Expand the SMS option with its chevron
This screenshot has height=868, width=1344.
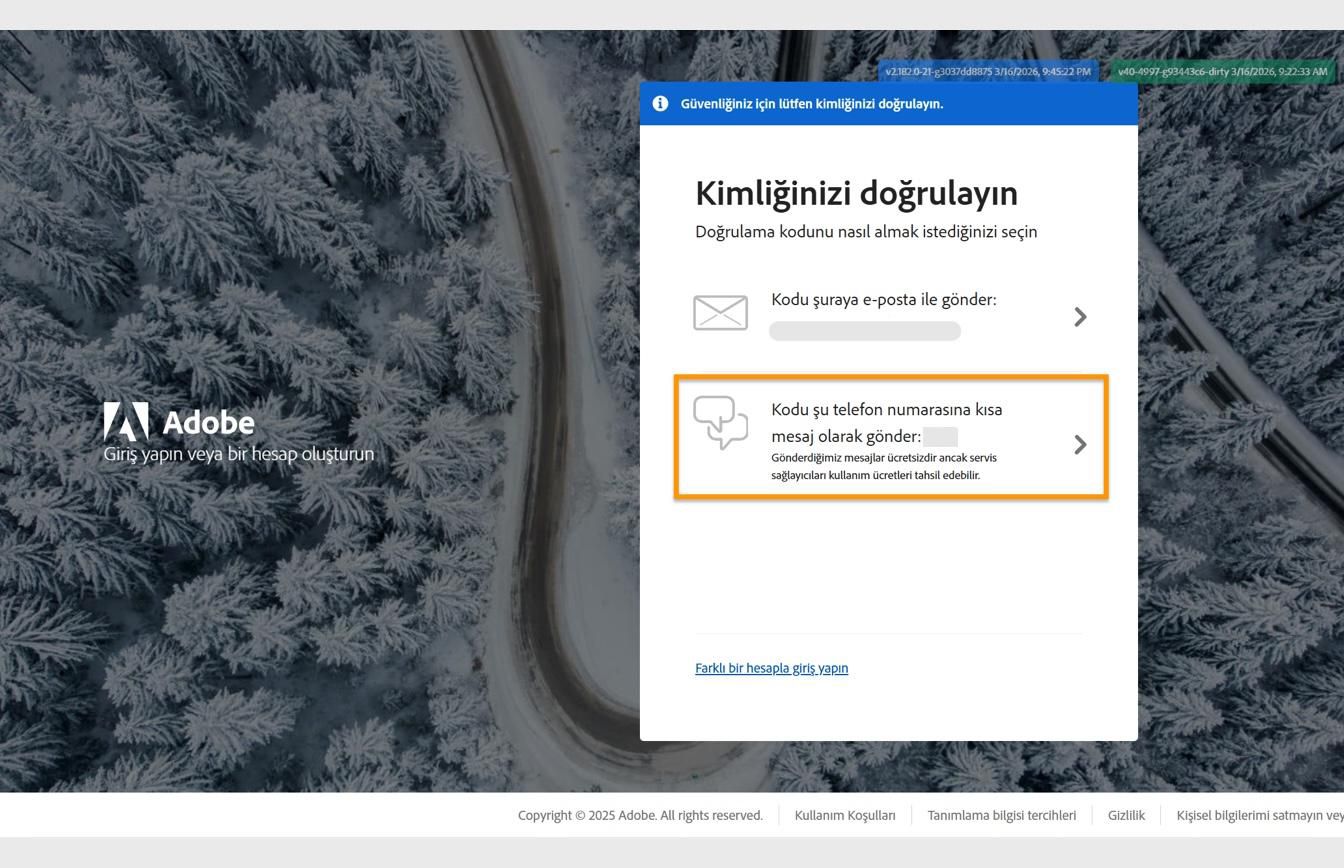point(1080,445)
